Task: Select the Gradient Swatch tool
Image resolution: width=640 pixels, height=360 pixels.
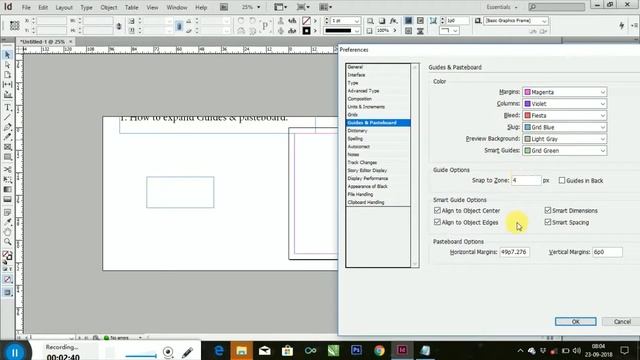Action: 7,189
